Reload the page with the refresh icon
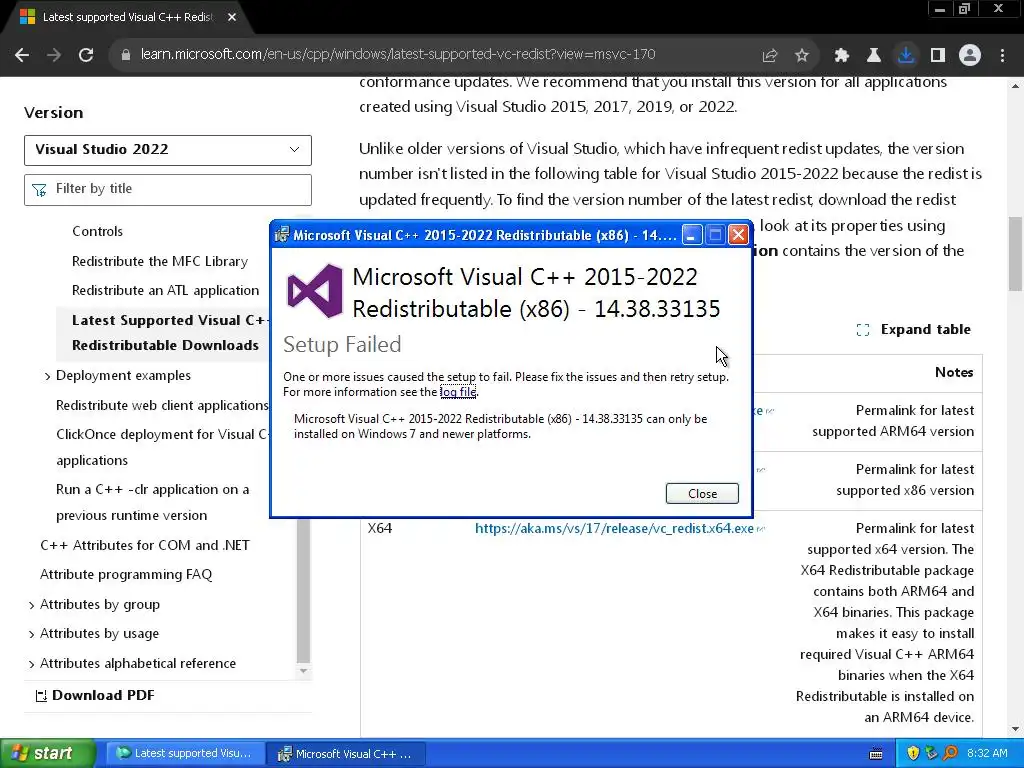Viewport: 1024px width, 768px height. [x=86, y=56]
